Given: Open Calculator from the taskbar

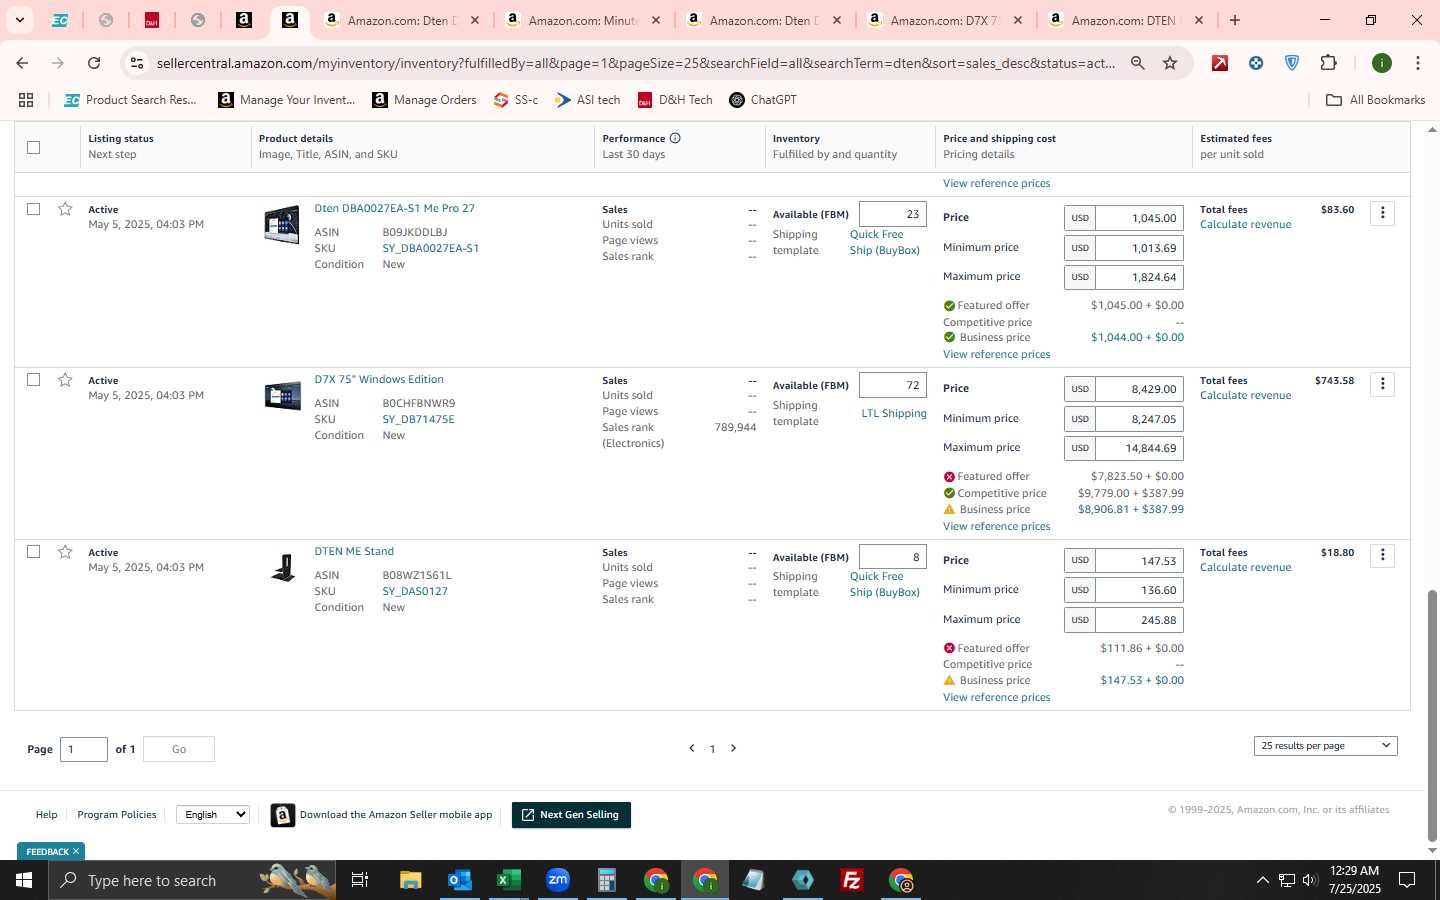Looking at the screenshot, I should [606, 880].
